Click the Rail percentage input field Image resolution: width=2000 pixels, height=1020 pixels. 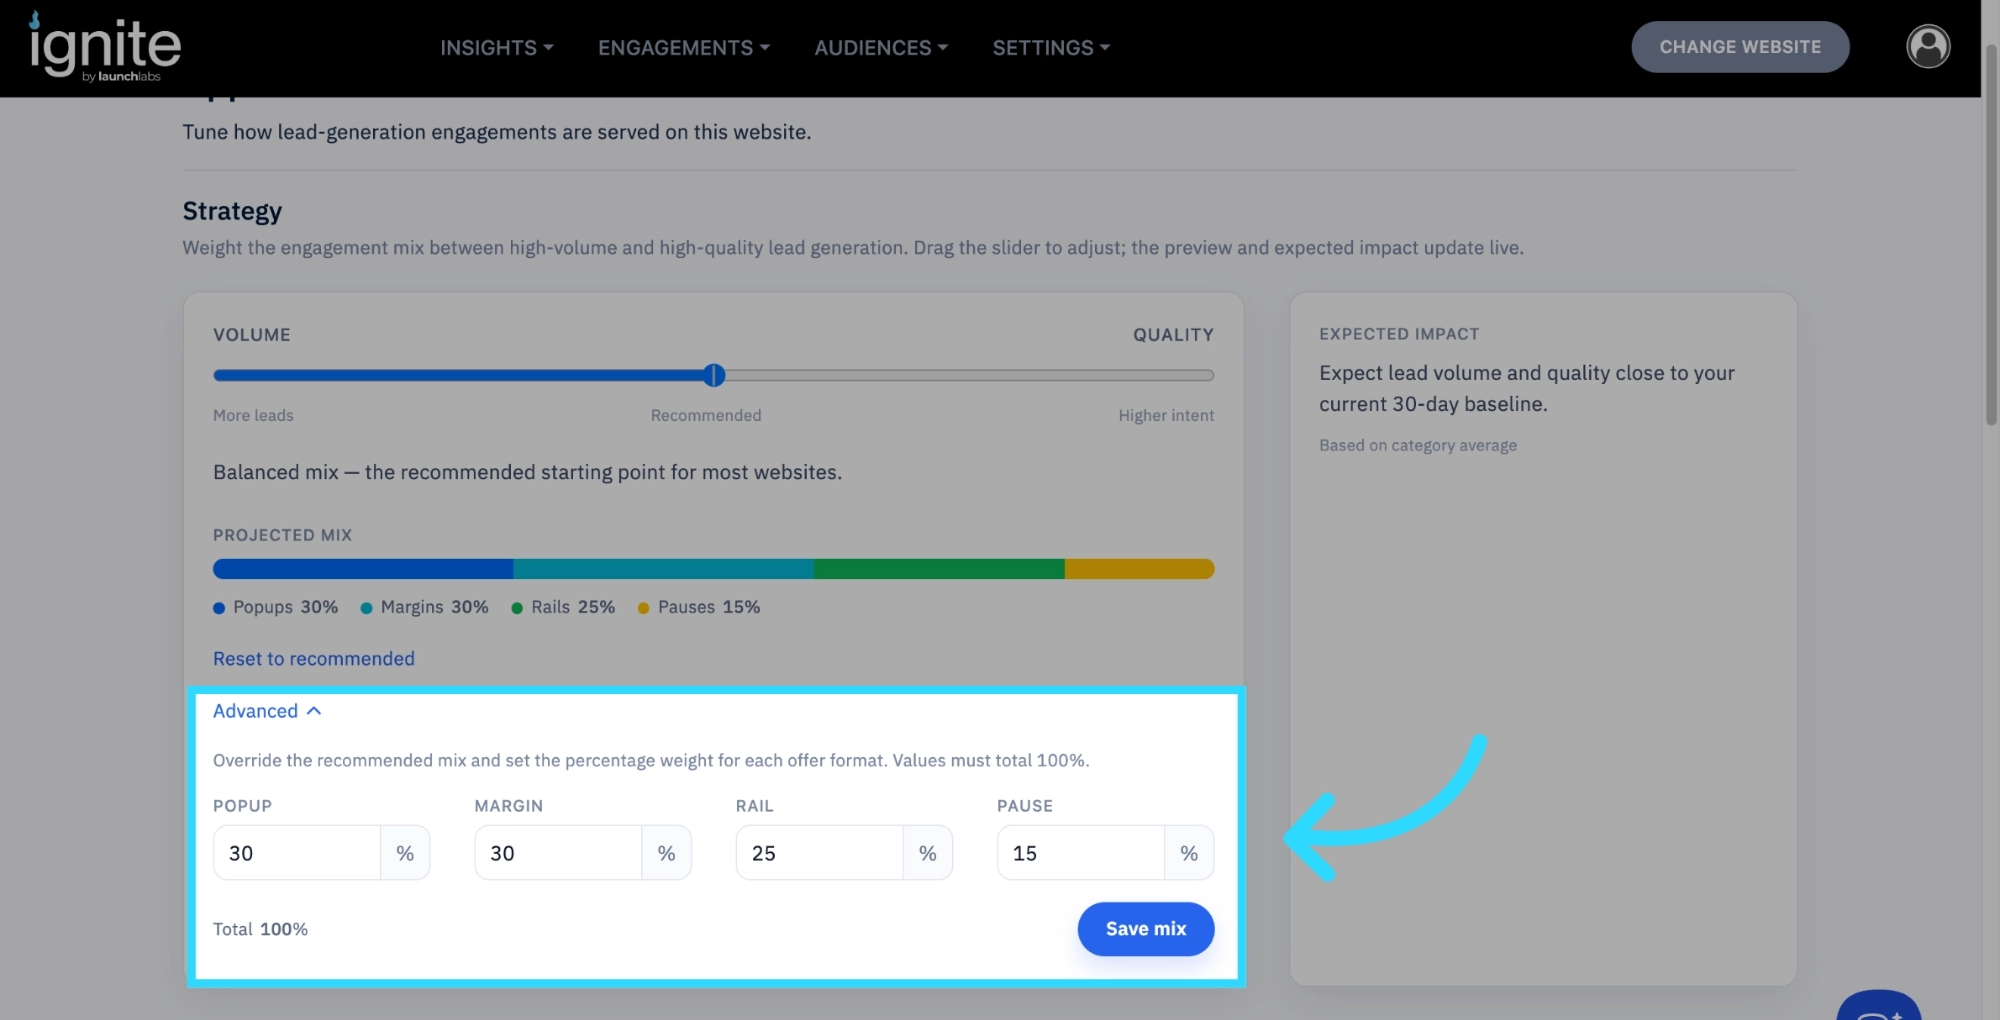[820, 853]
